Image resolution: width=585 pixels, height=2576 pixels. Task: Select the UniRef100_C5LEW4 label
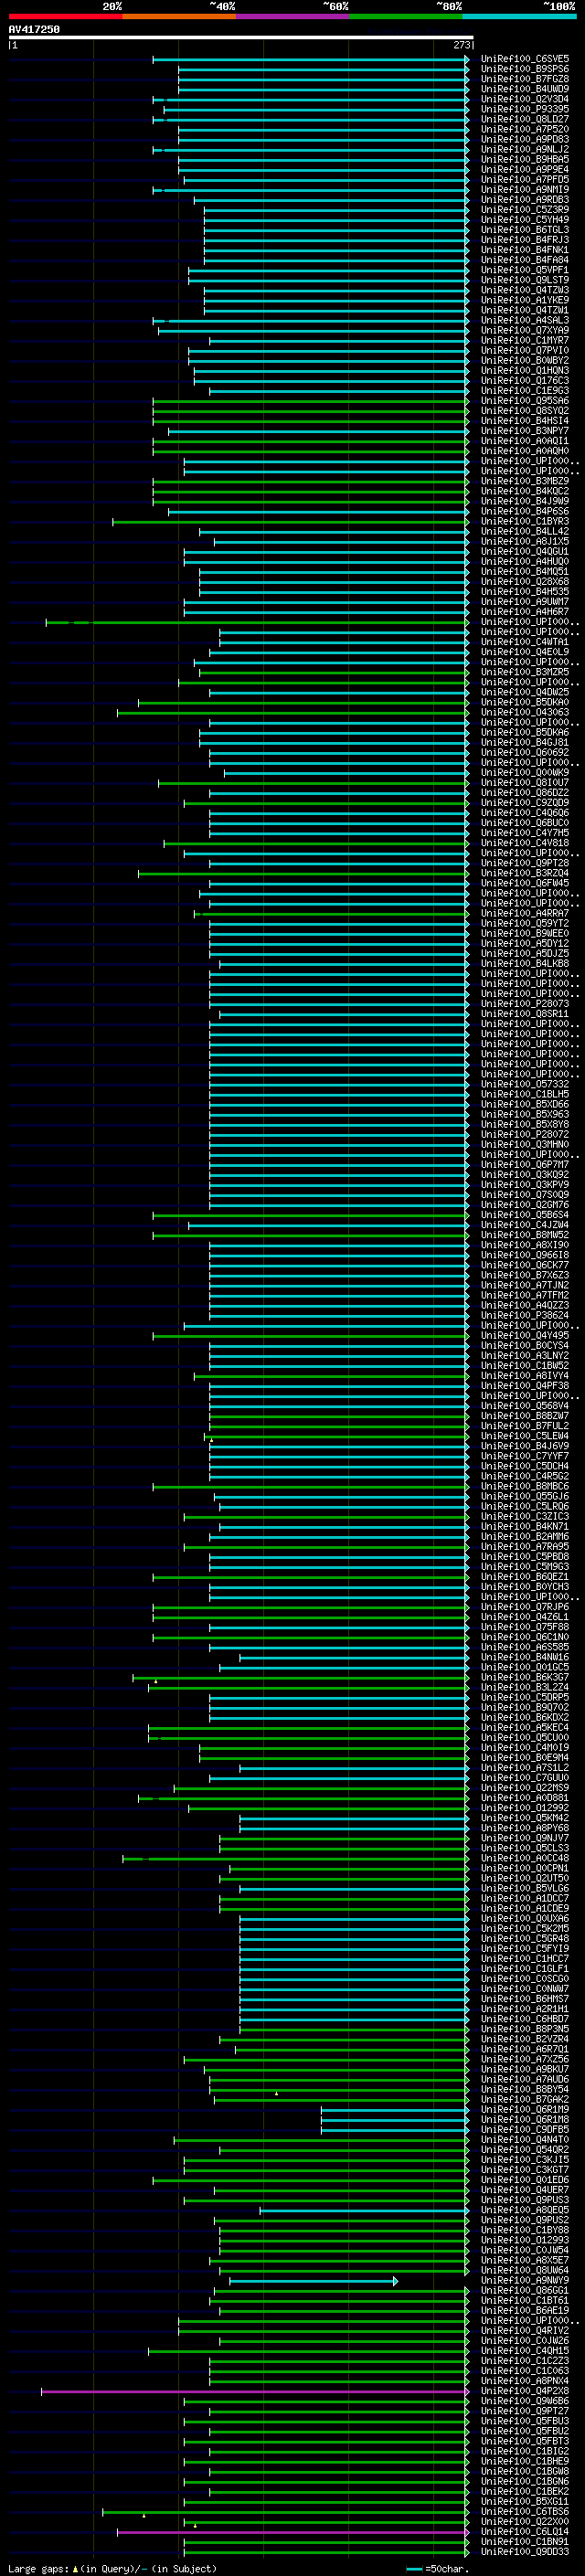tap(525, 1436)
